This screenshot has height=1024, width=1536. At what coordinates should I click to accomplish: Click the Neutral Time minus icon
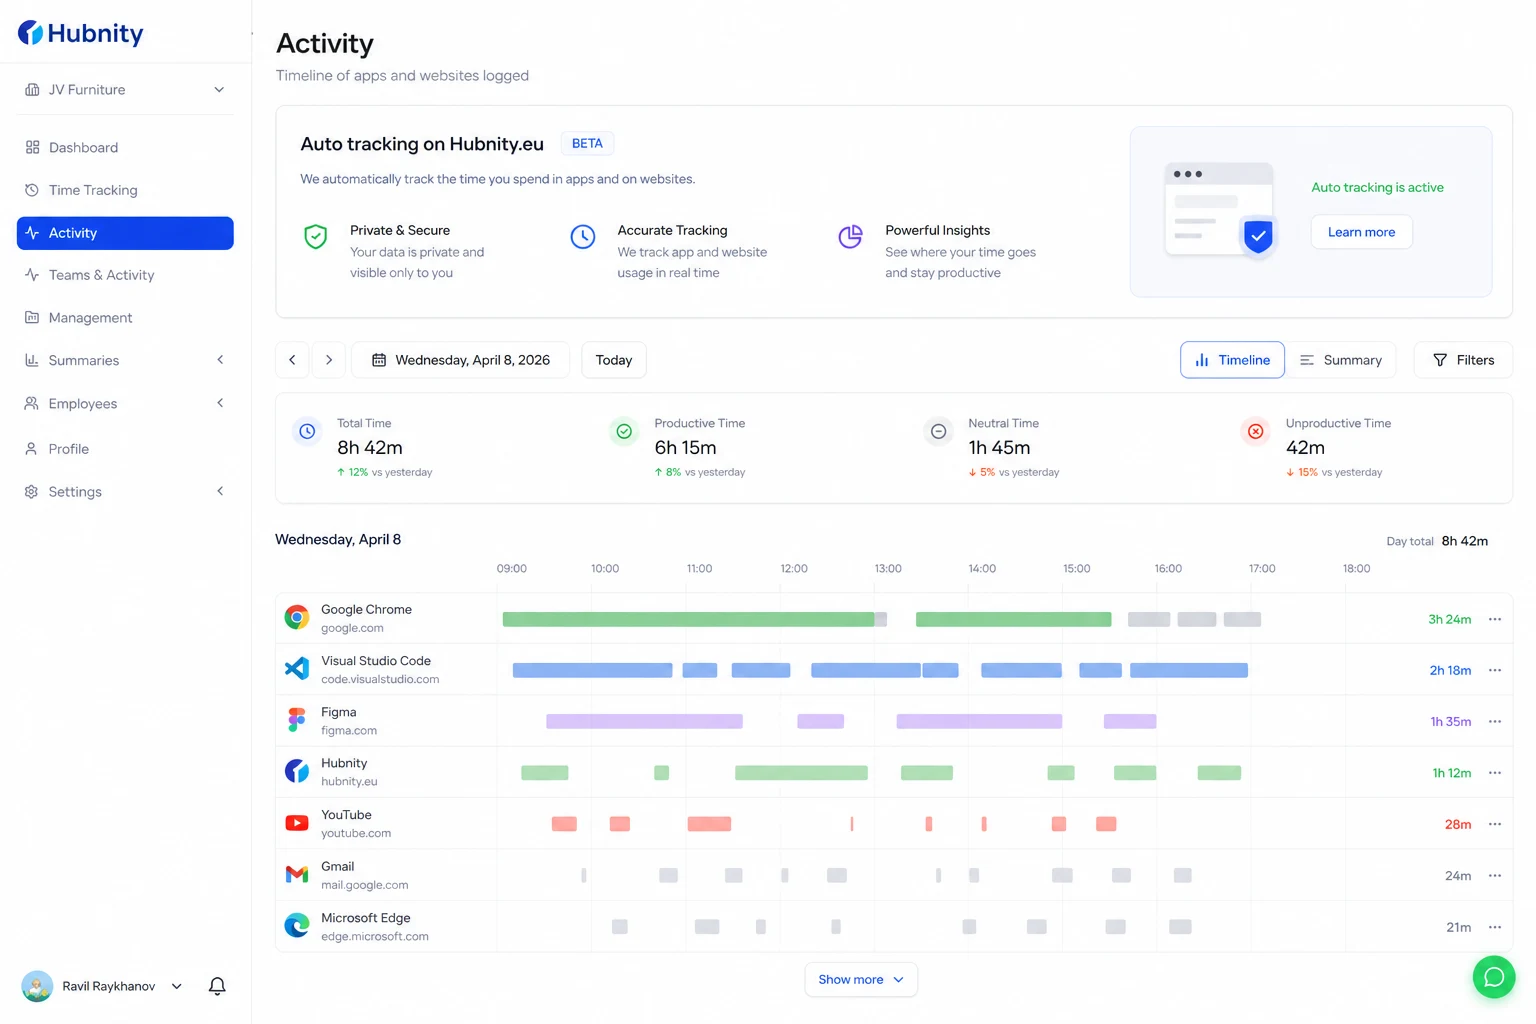pos(938,431)
